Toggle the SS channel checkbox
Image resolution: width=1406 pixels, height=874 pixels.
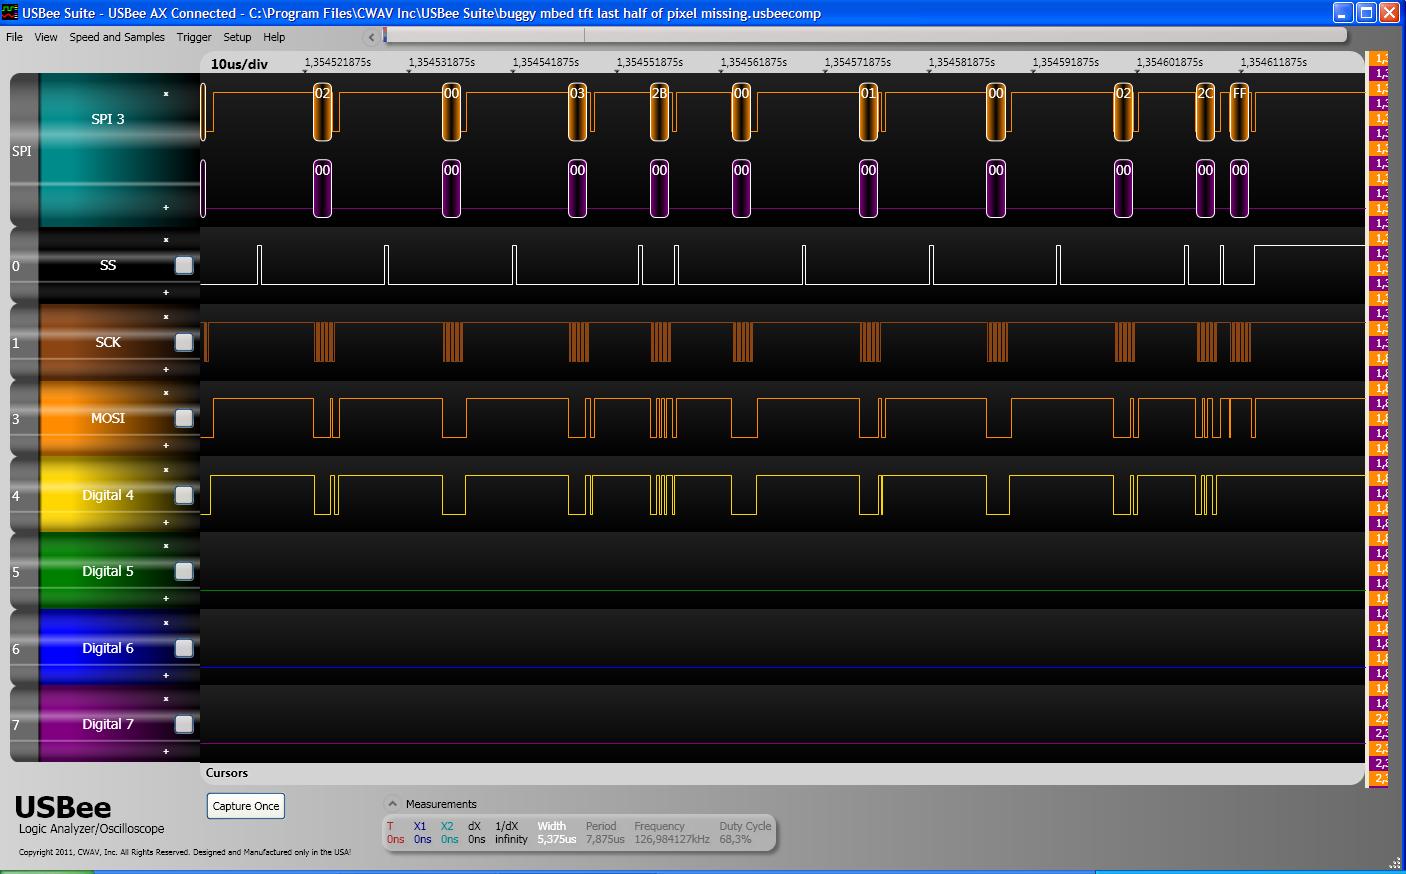184,265
